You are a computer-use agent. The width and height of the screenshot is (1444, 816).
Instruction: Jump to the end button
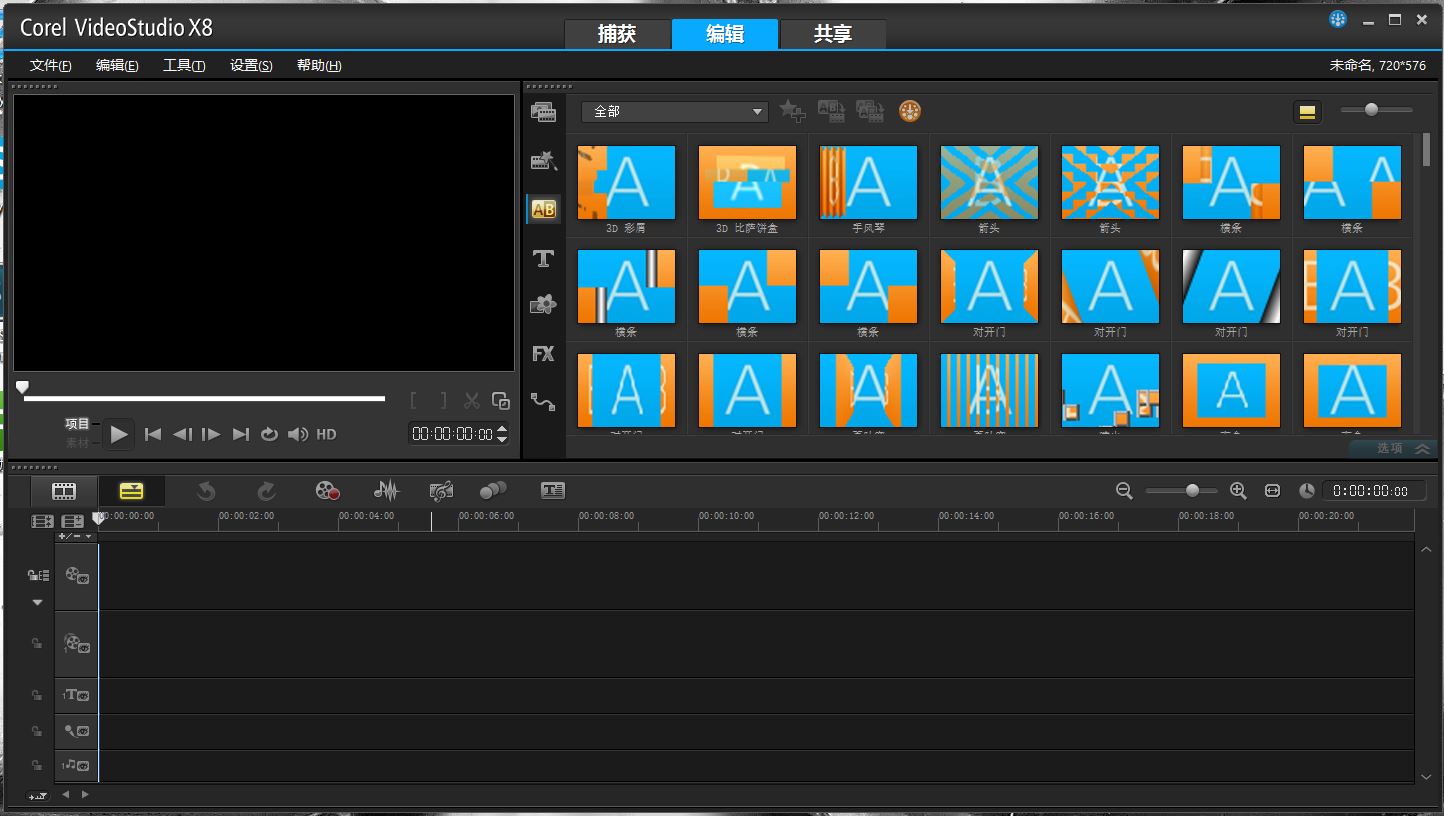point(240,434)
